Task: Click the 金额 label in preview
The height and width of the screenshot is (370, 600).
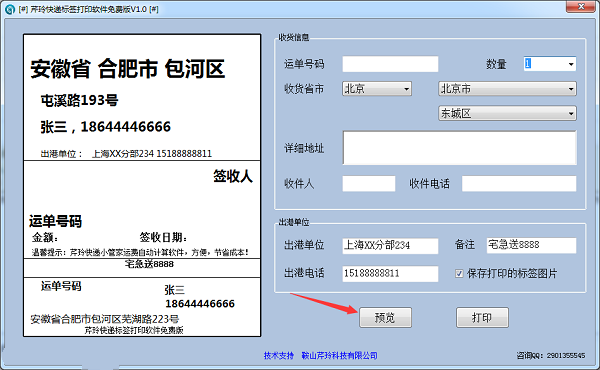Action: click(x=45, y=237)
